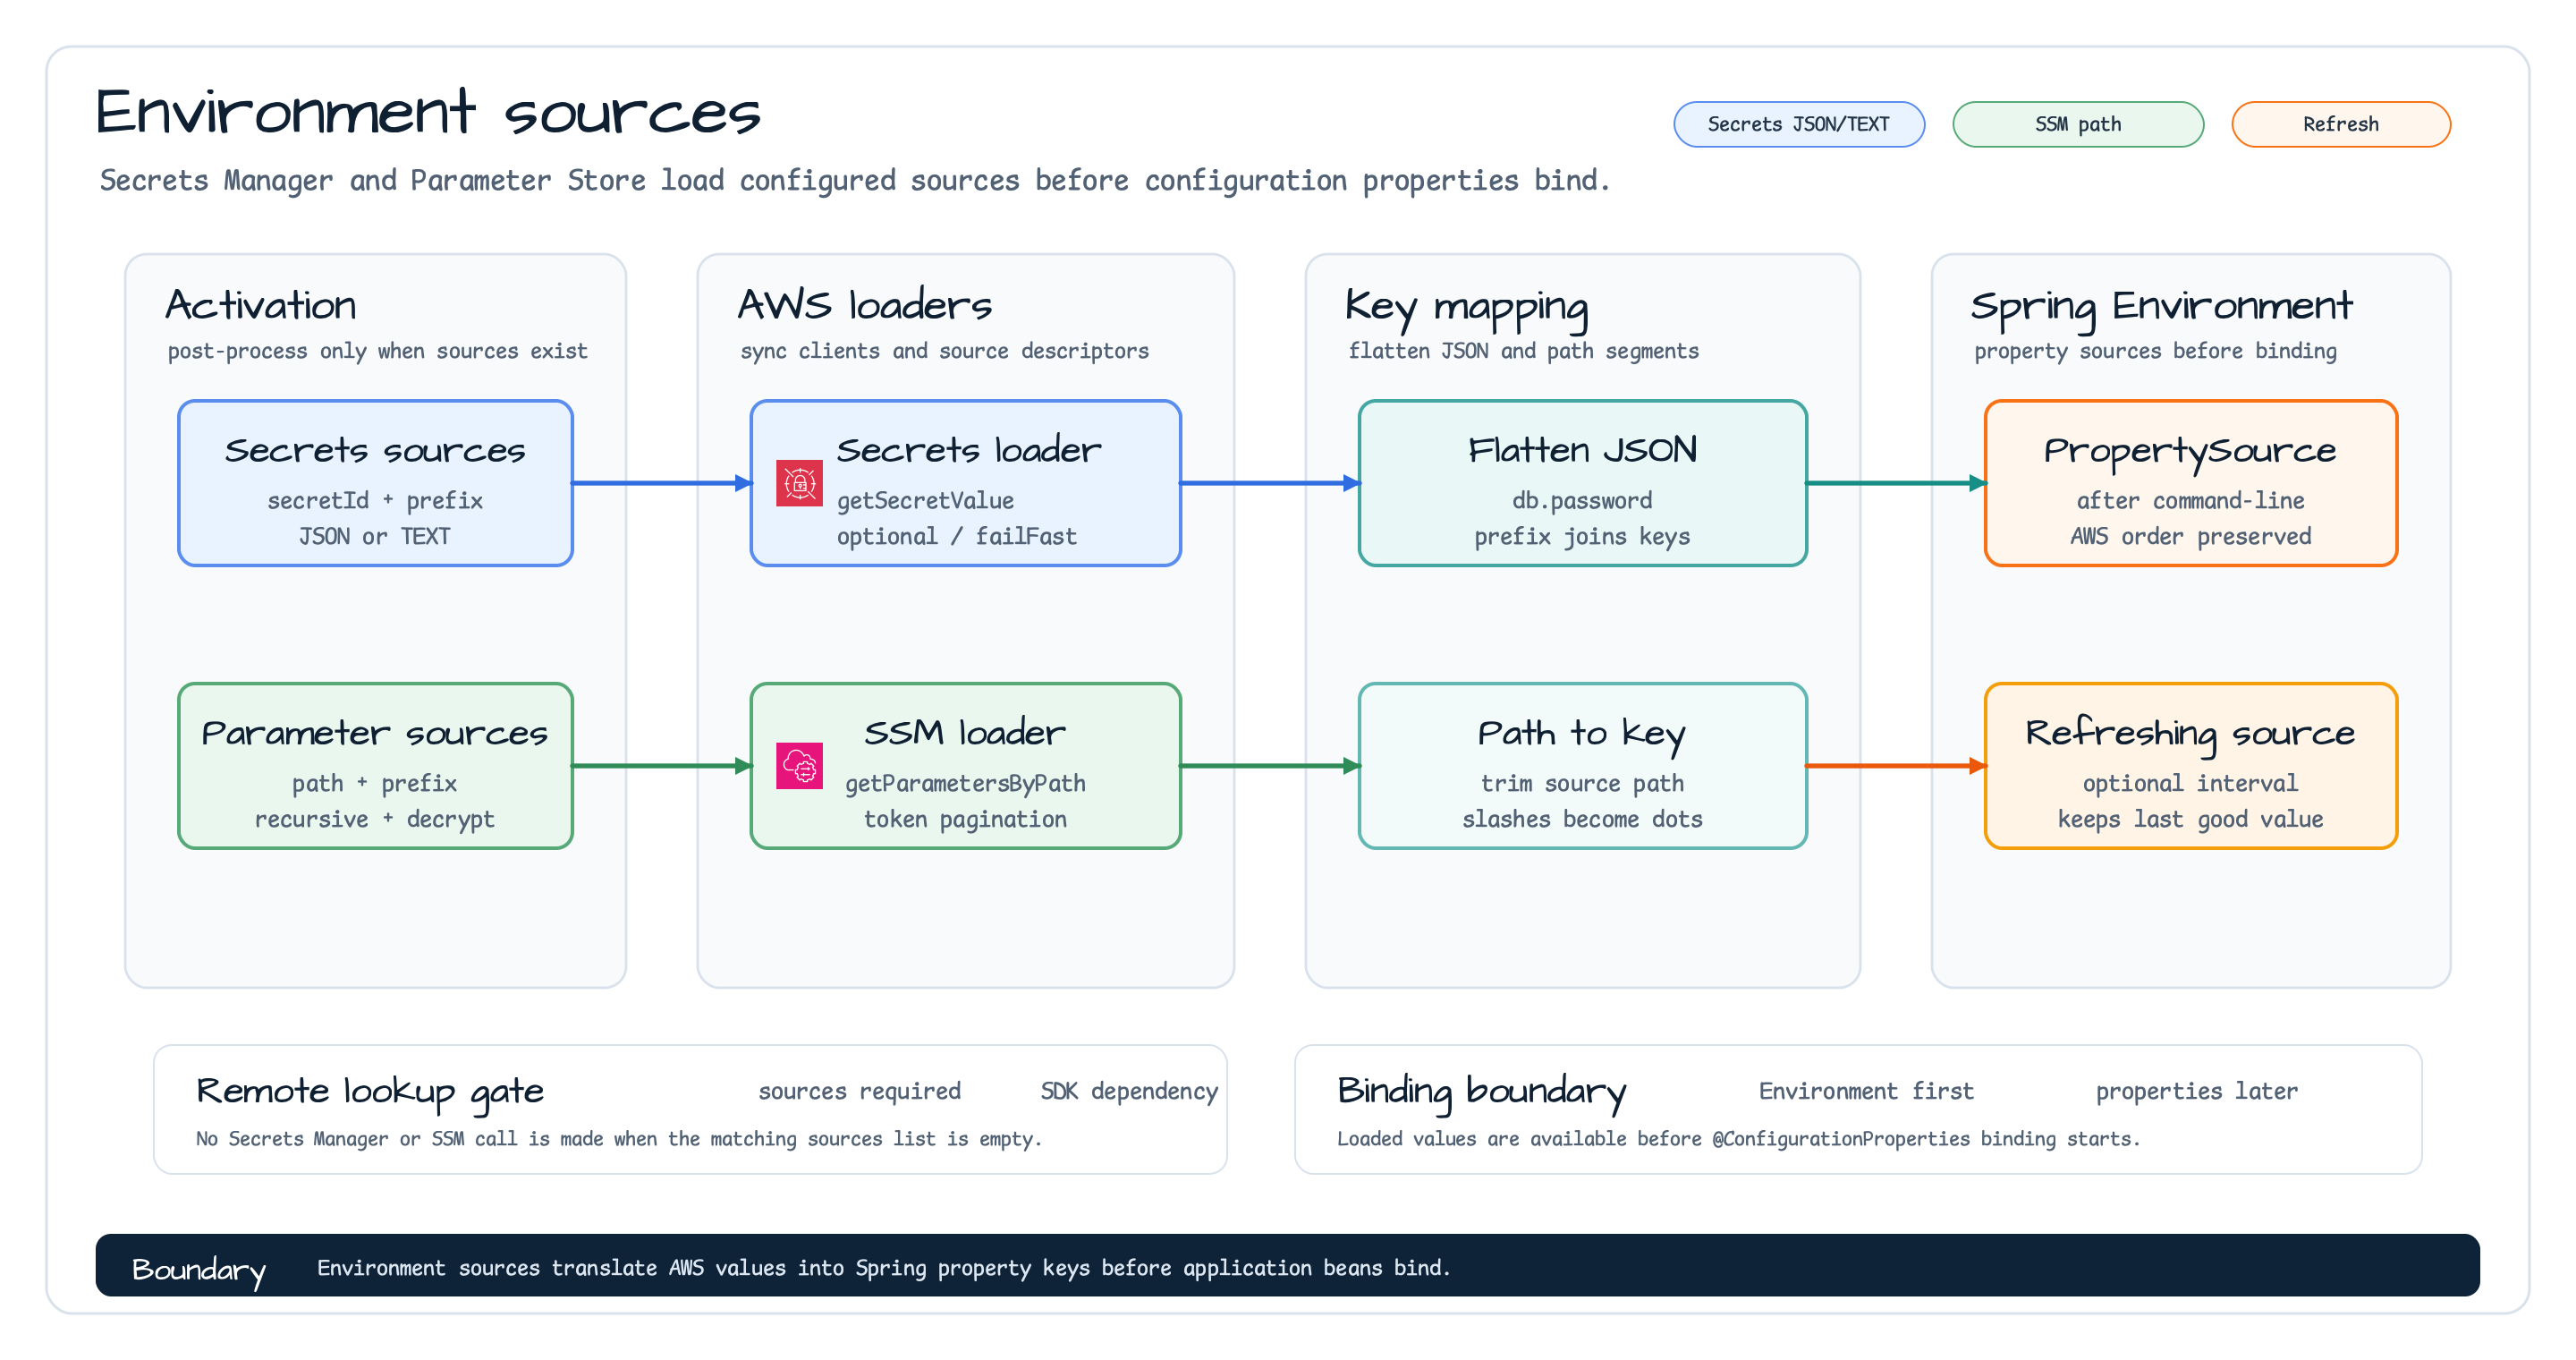Screen dimensions: 2576x1360
Task: Click the Flatten JSON box
Action: (1582, 483)
